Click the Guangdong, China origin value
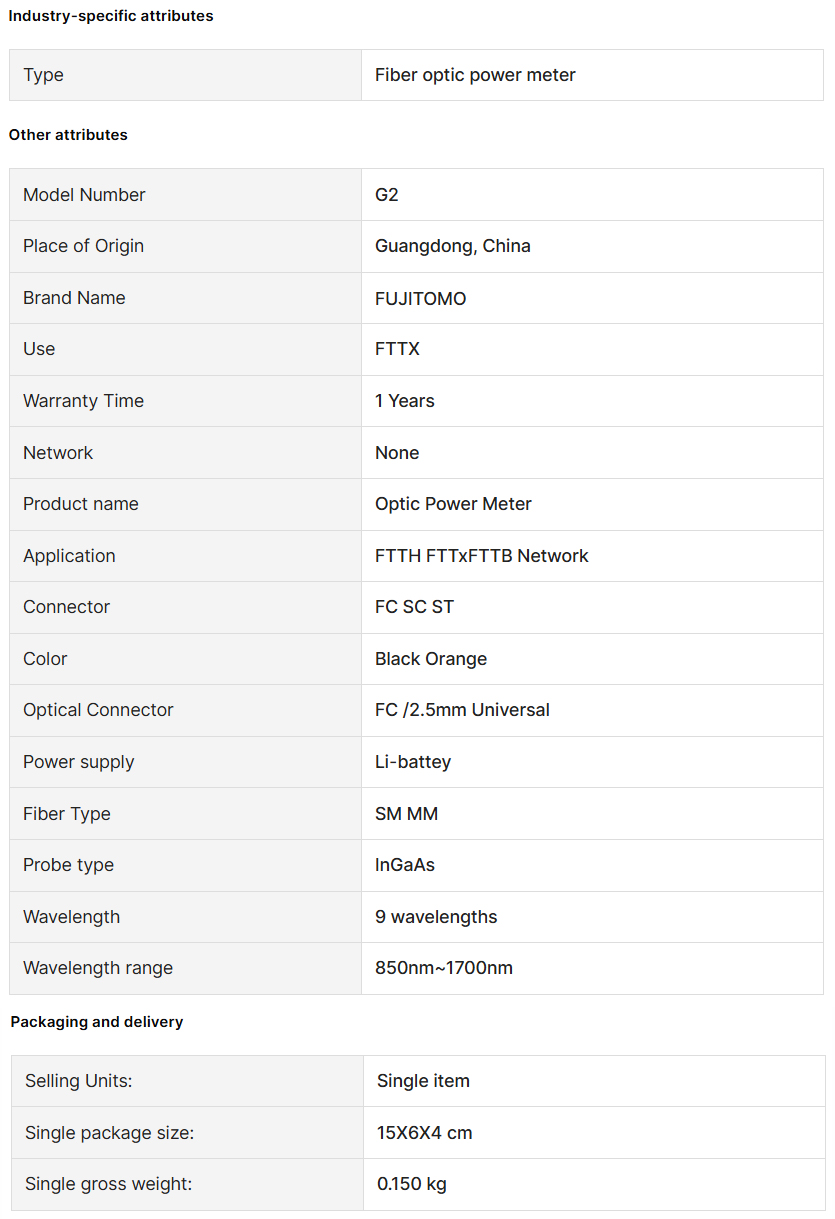Viewport: 835px width, 1219px height. tap(452, 246)
